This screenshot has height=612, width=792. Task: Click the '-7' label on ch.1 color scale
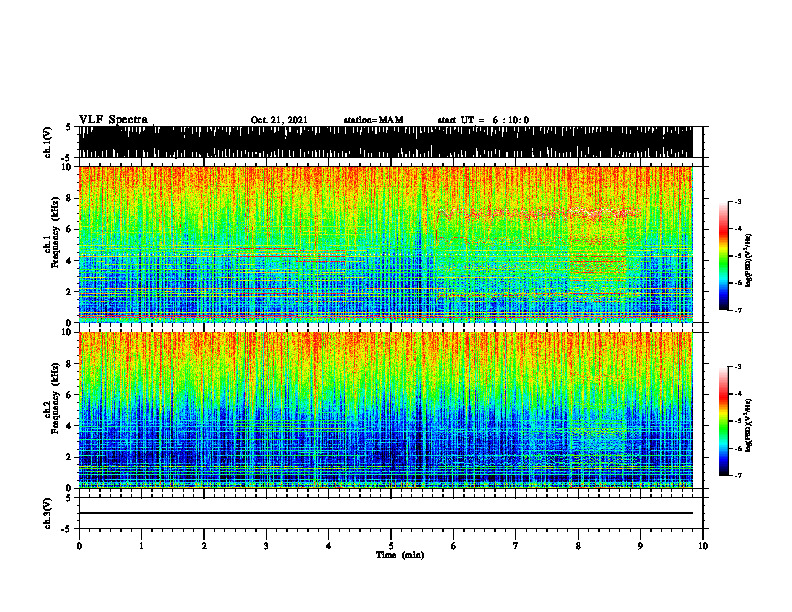(737, 310)
